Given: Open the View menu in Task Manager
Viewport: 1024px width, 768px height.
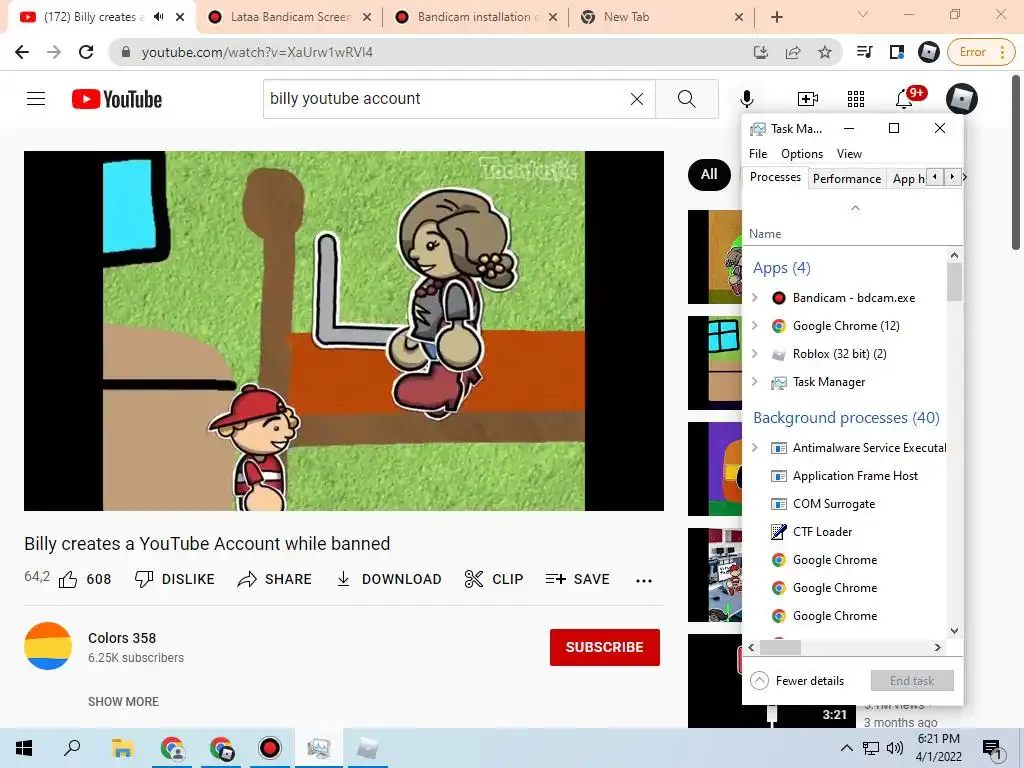Looking at the screenshot, I should click(849, 154).
